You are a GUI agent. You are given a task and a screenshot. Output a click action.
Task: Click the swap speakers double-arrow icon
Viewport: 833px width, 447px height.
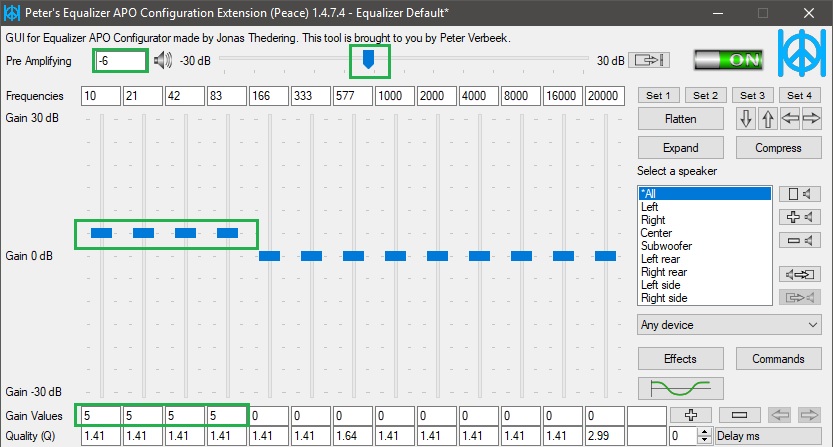click(800, 274)
